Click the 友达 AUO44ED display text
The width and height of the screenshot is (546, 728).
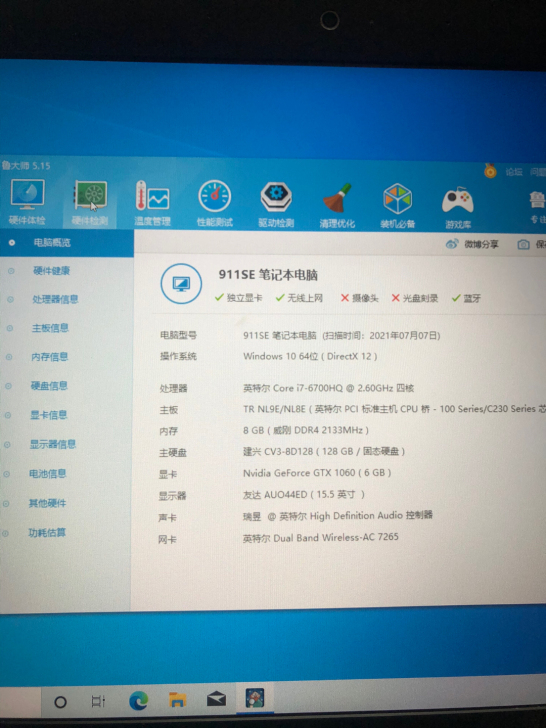[x=304, y=494]
